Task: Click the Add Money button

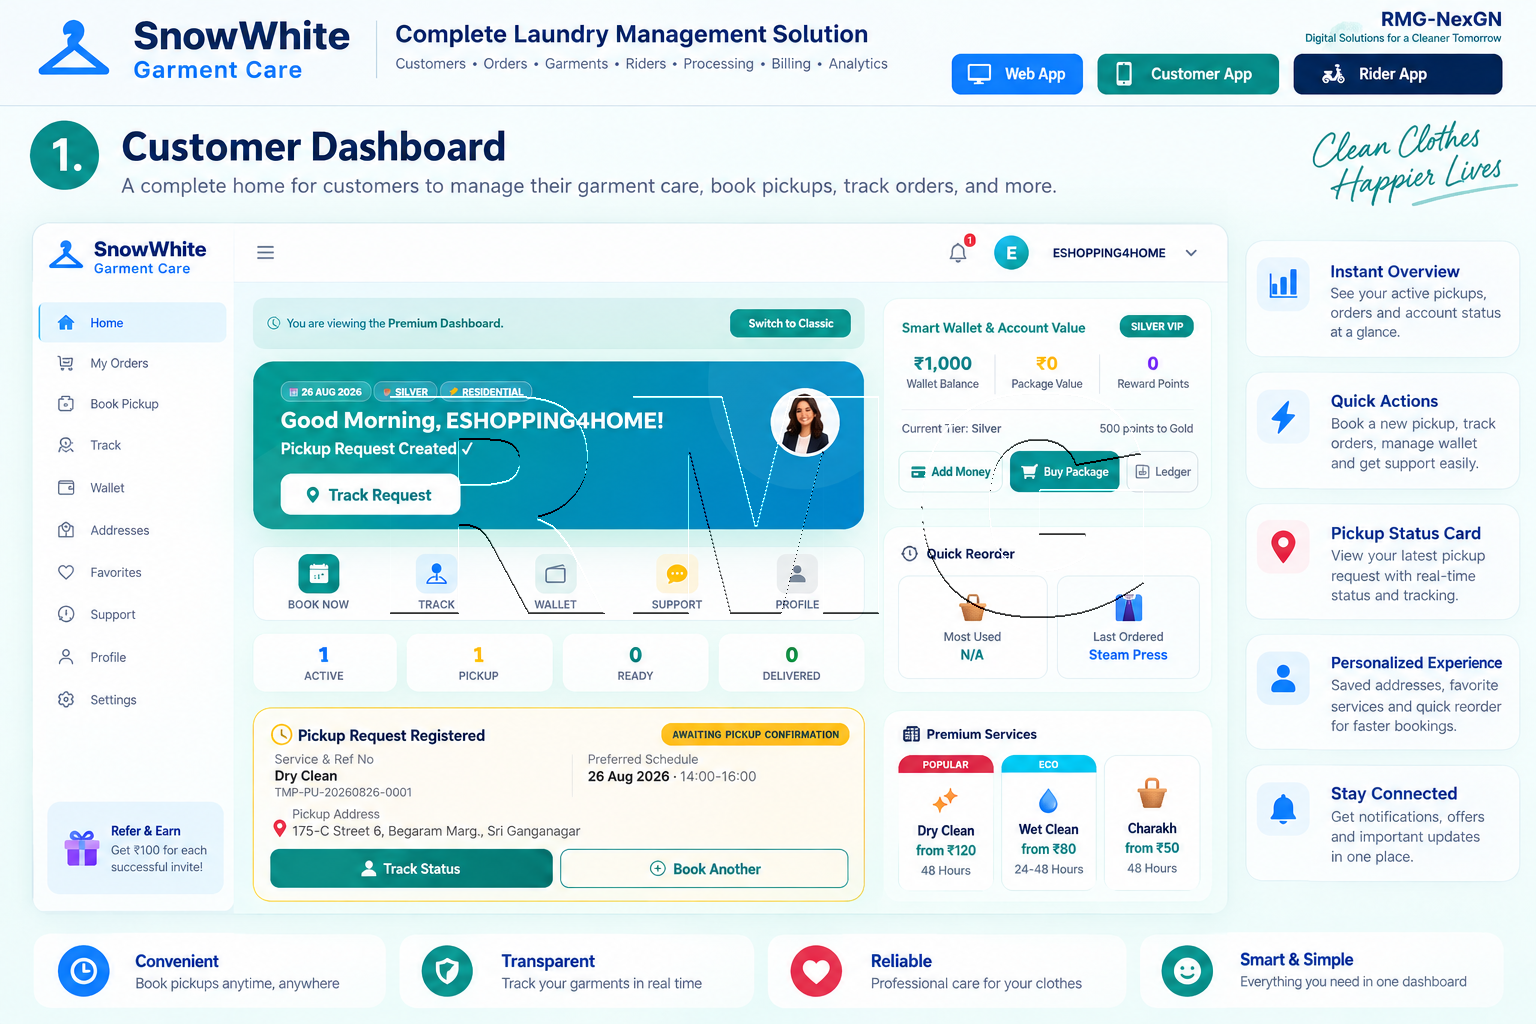Action: pos(950,472)
